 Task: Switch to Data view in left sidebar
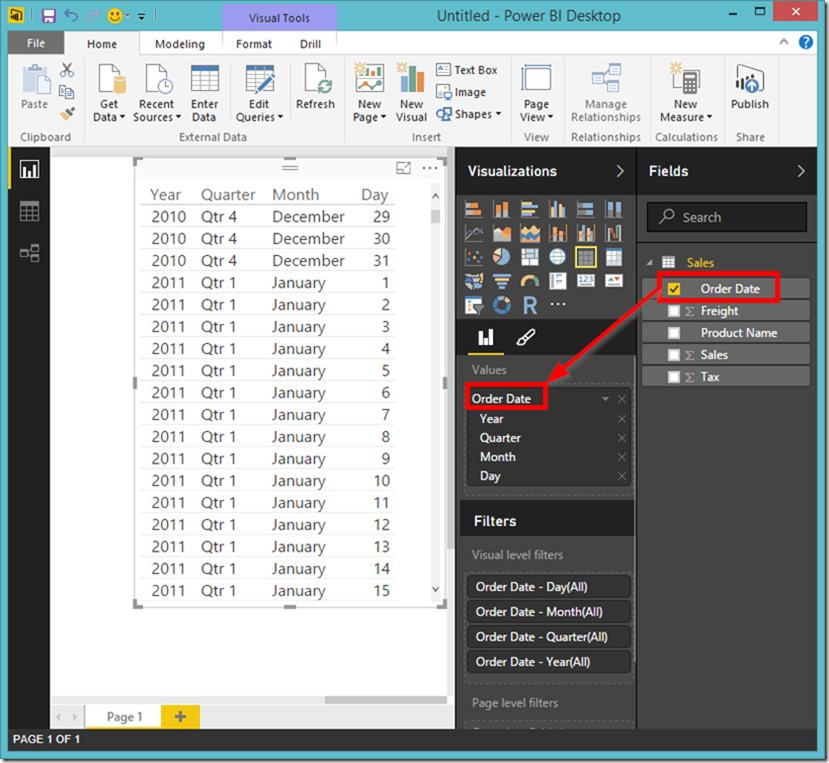(27, 211)
